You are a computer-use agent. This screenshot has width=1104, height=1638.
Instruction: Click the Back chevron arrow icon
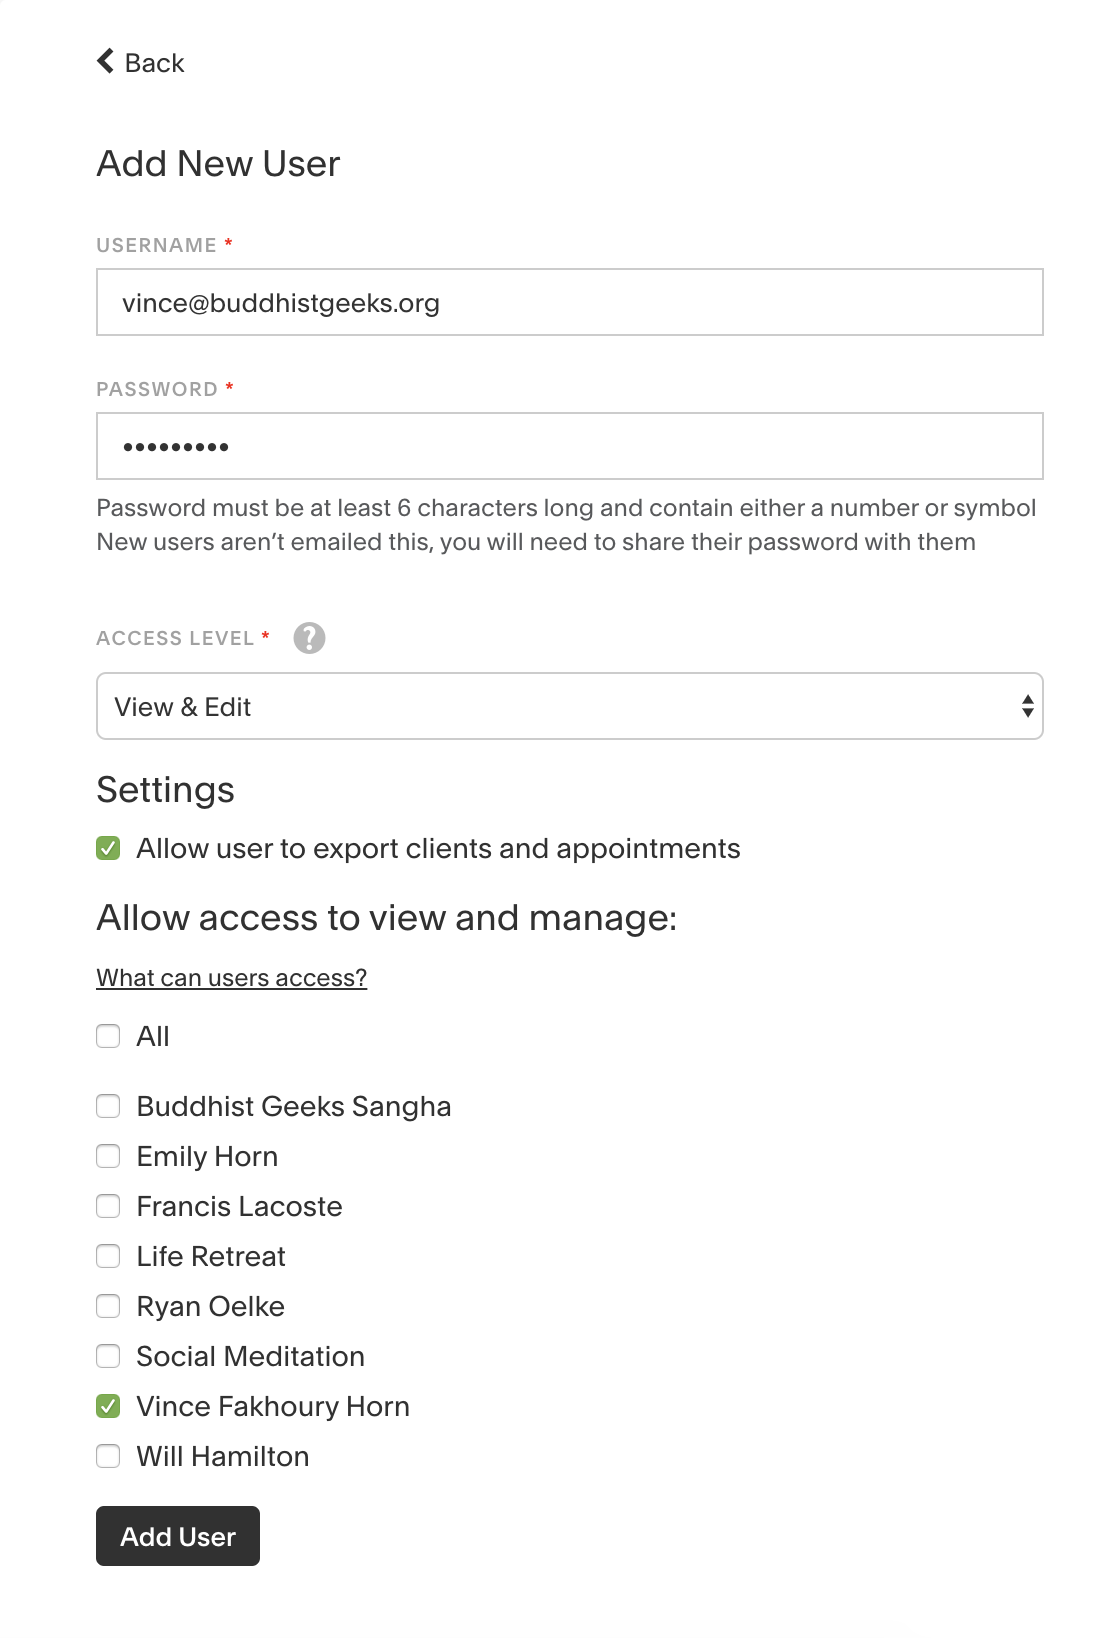pyautogui.click(x=106, y=62)
